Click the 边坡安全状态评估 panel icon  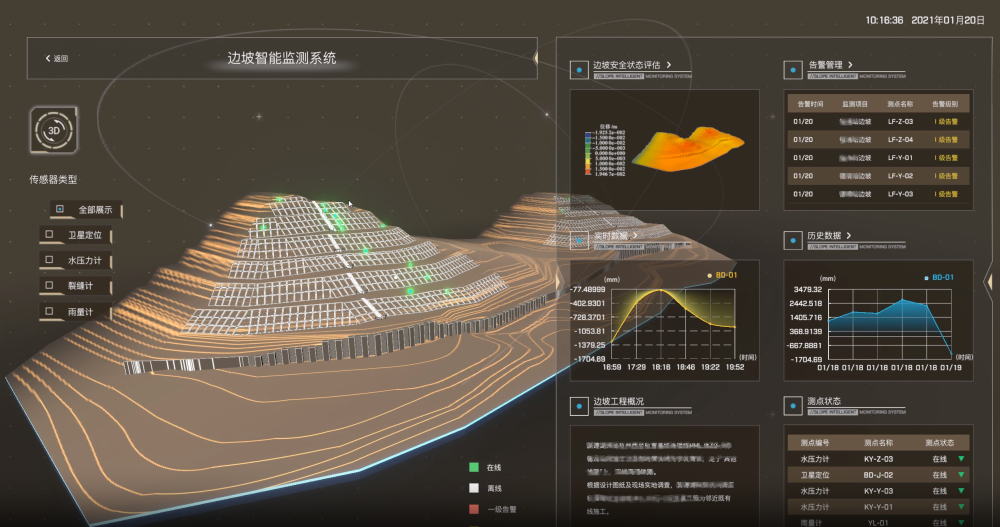(578, 70)
